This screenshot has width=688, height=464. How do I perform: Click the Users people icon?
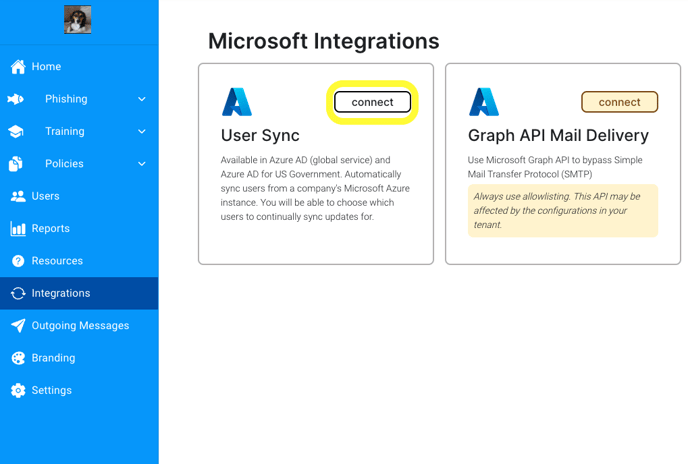click(x=18, y=196)
